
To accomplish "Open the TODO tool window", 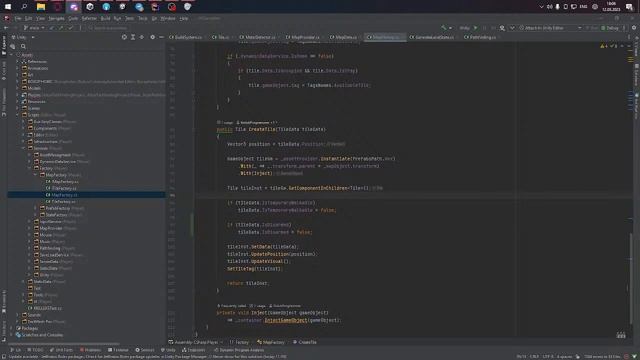I will (35, 350).
